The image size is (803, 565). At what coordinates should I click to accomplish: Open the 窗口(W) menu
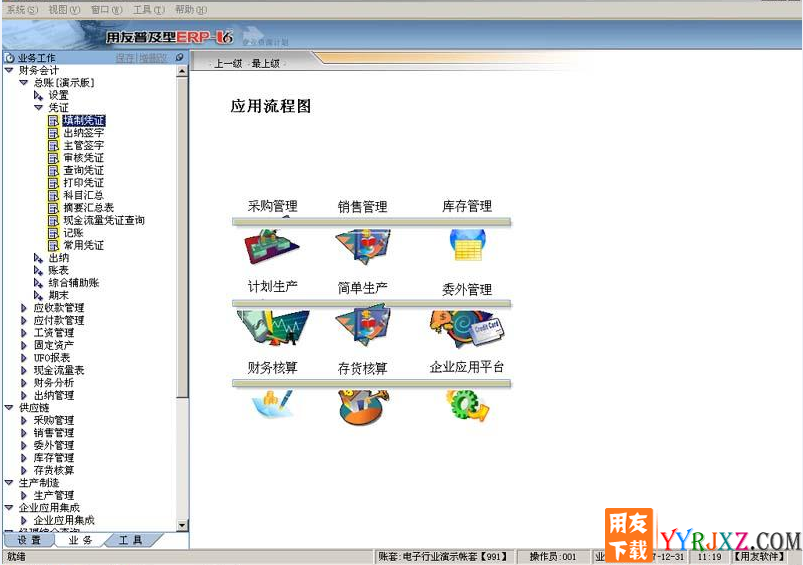(x=106, y=9)
